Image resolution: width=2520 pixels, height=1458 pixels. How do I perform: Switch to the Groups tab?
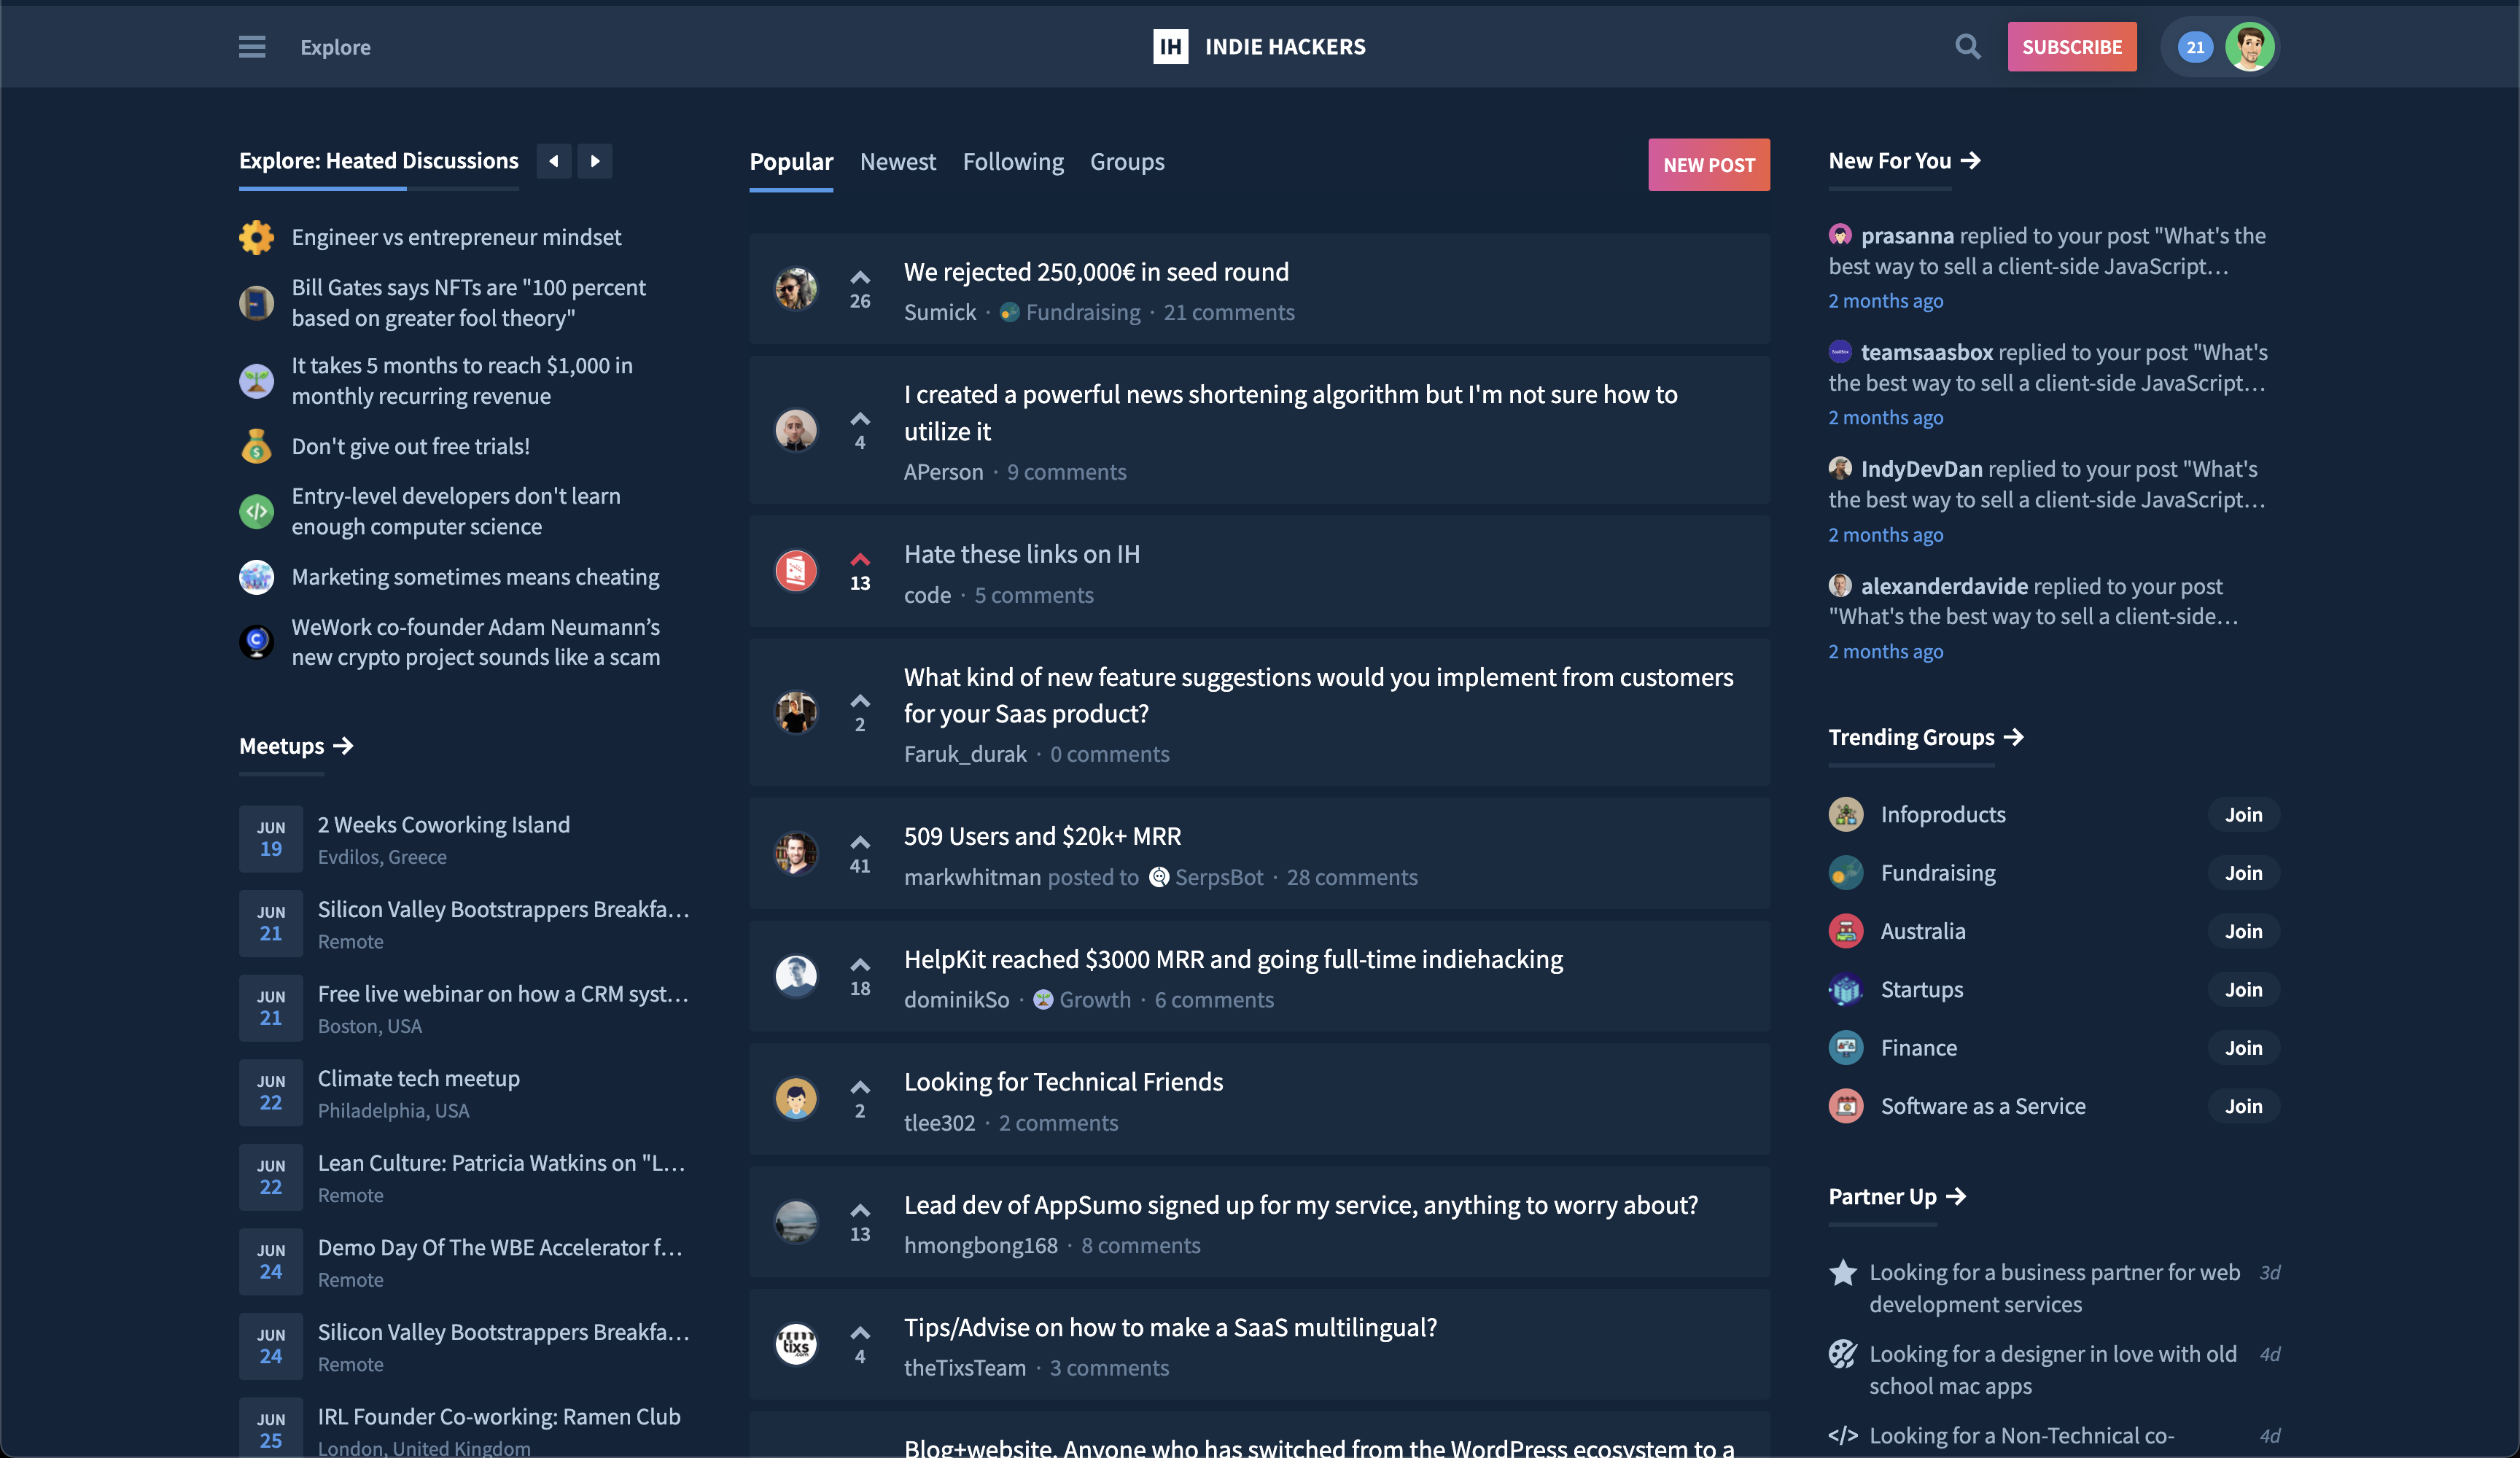[1126, 162]
